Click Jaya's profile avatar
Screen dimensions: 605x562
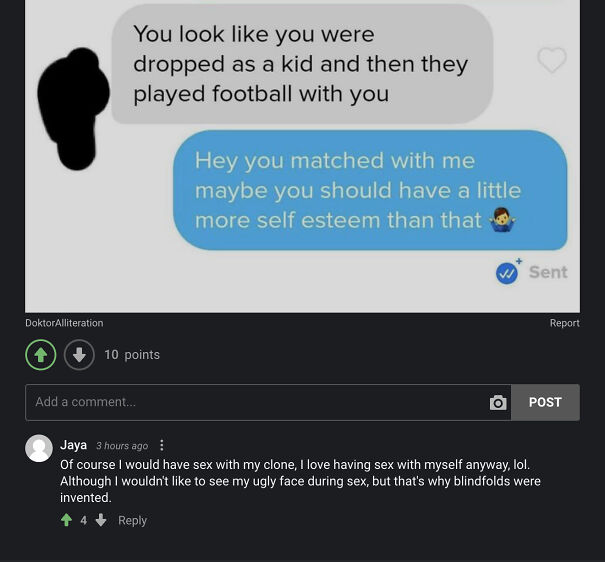click(39, 448)
